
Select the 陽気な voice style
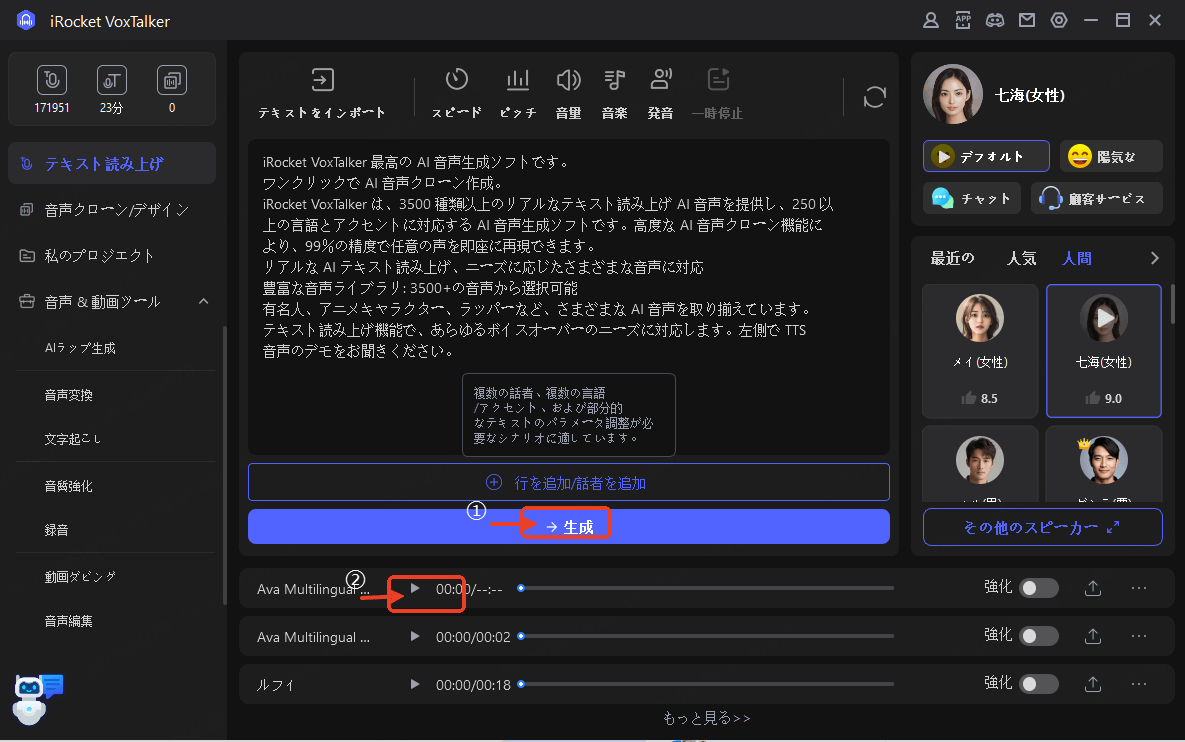pos(1111,156)
